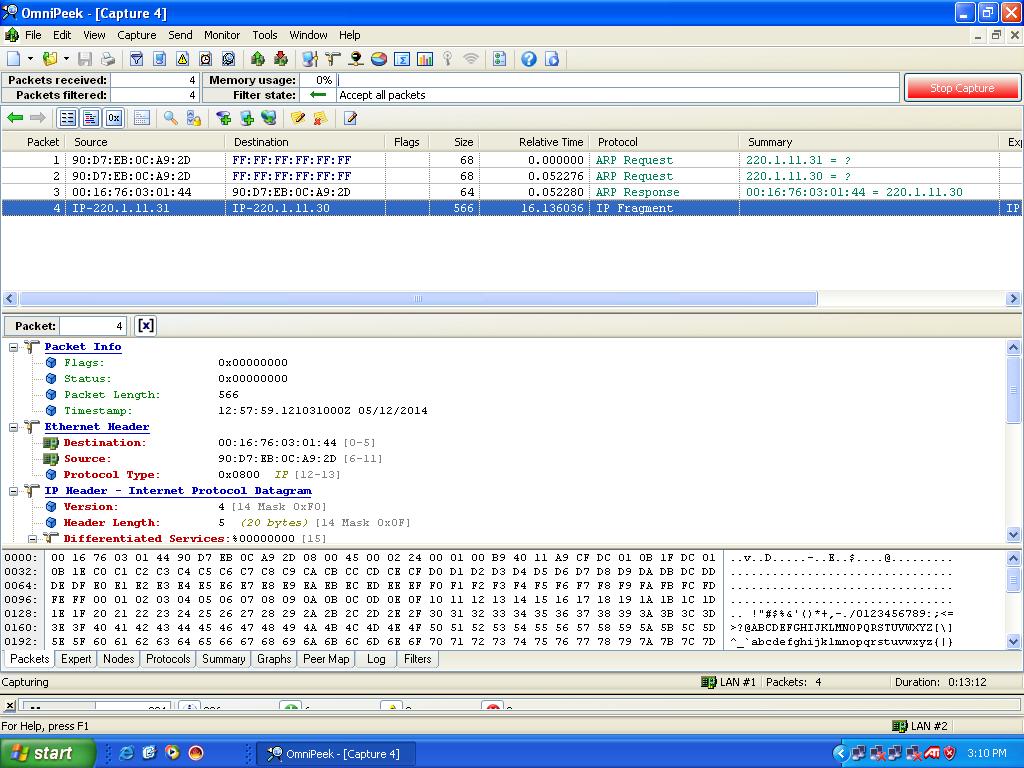The height and width of the screenshot is (768, 1024).
Task: Switch to the Peer Map tab
Action: pyautogui.click(x=326, y=659)
